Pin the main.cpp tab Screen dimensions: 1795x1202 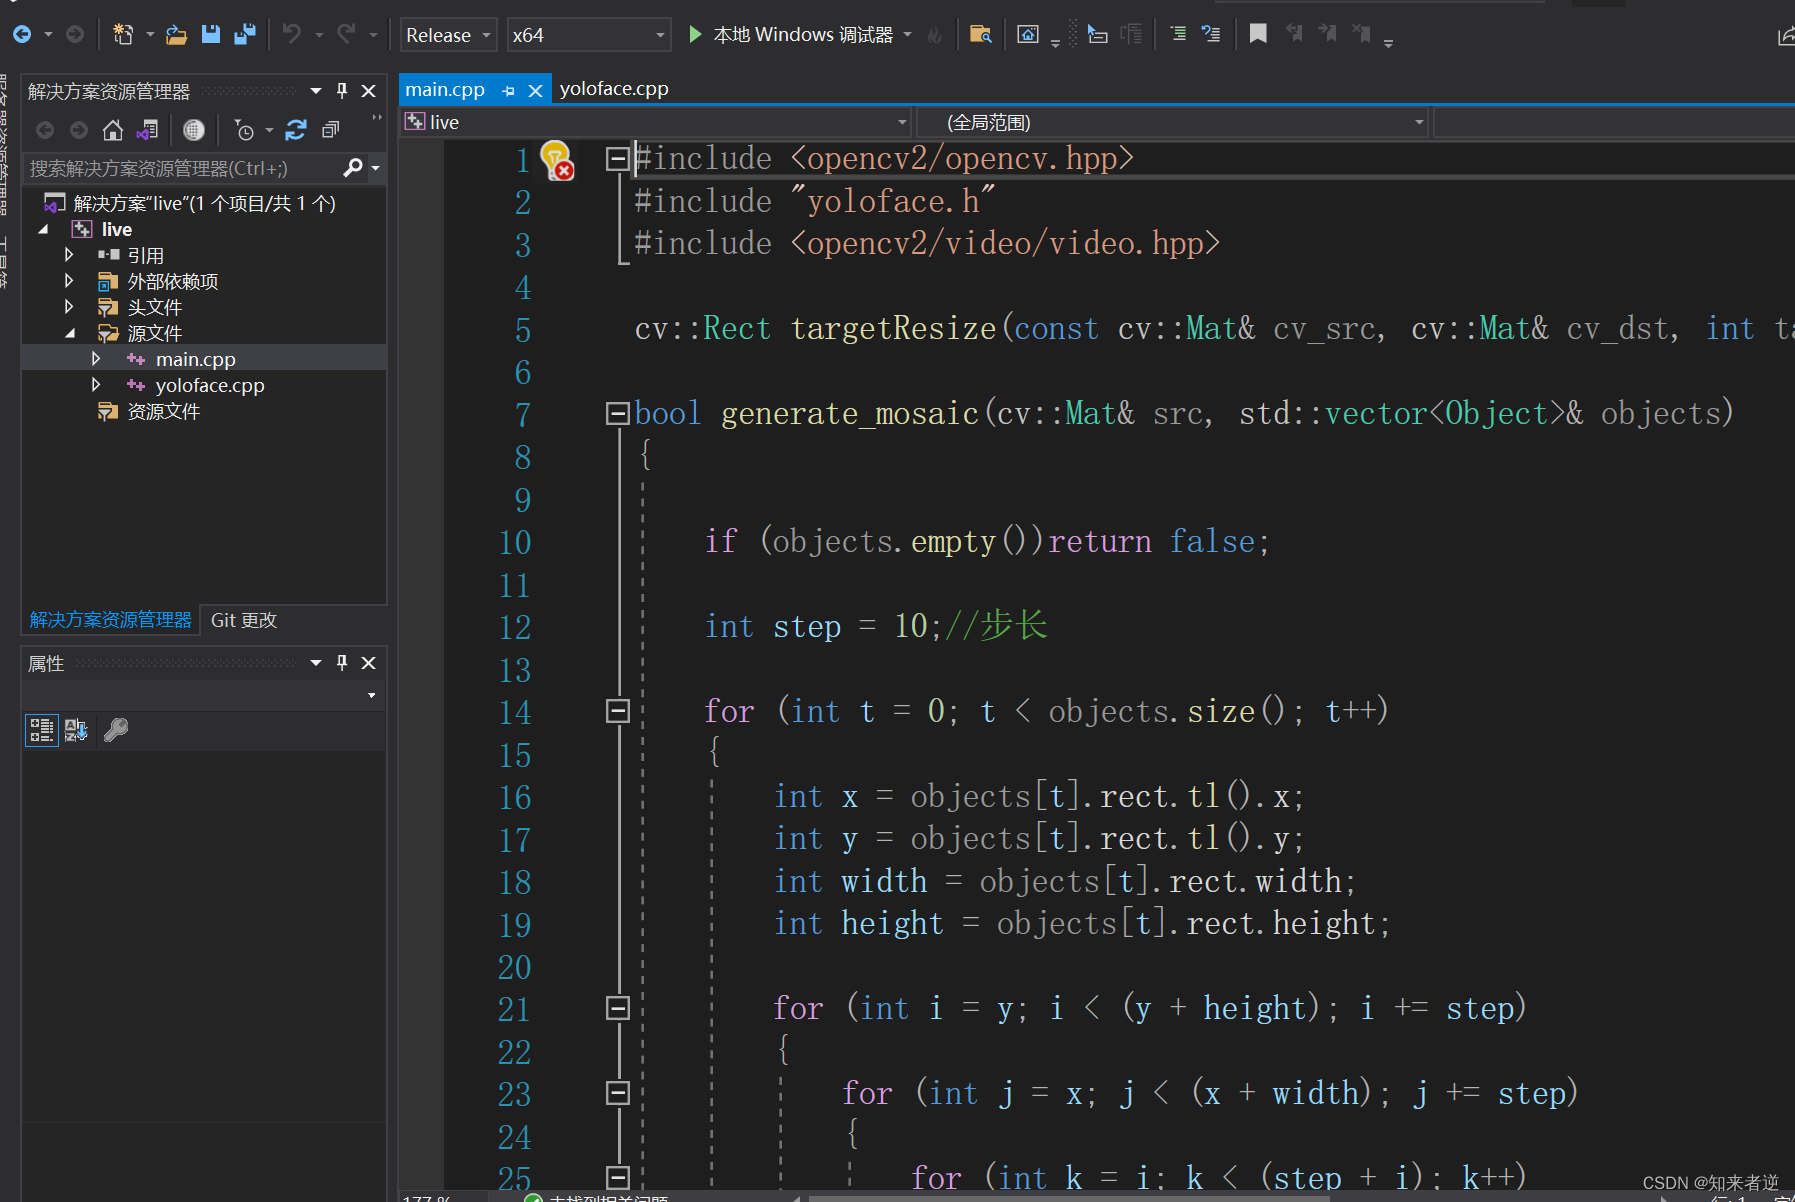(508, 90)
